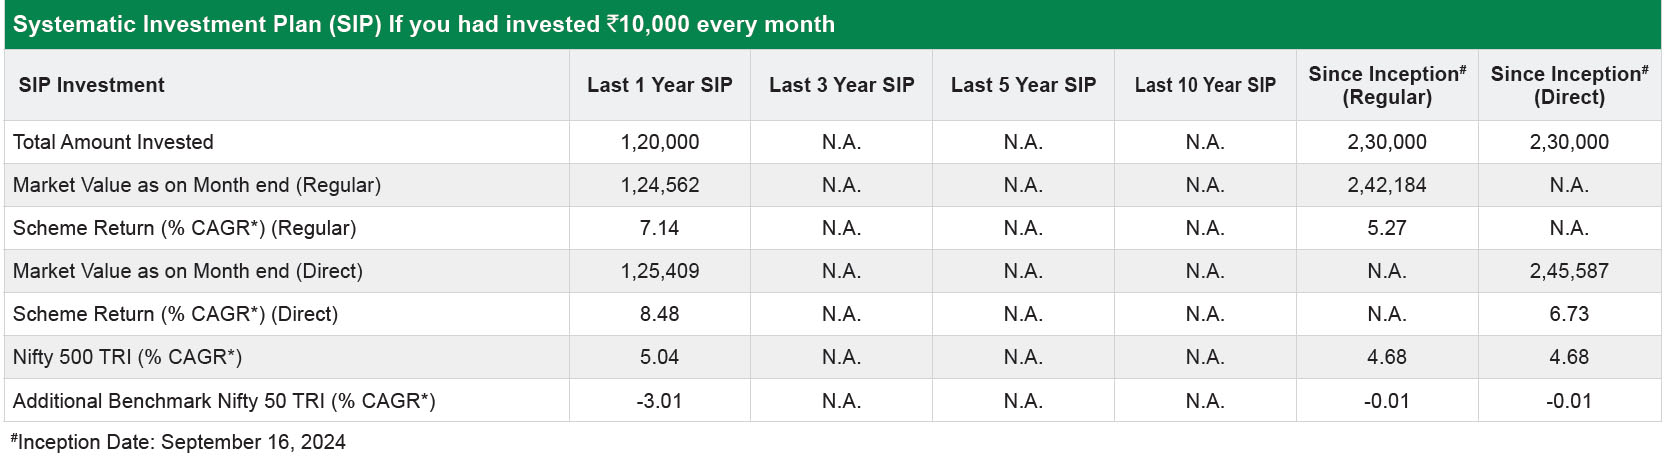Select the 8.48 direct return cell
The width and height of the screenshot is (1667, 459).
coord(660,314)
